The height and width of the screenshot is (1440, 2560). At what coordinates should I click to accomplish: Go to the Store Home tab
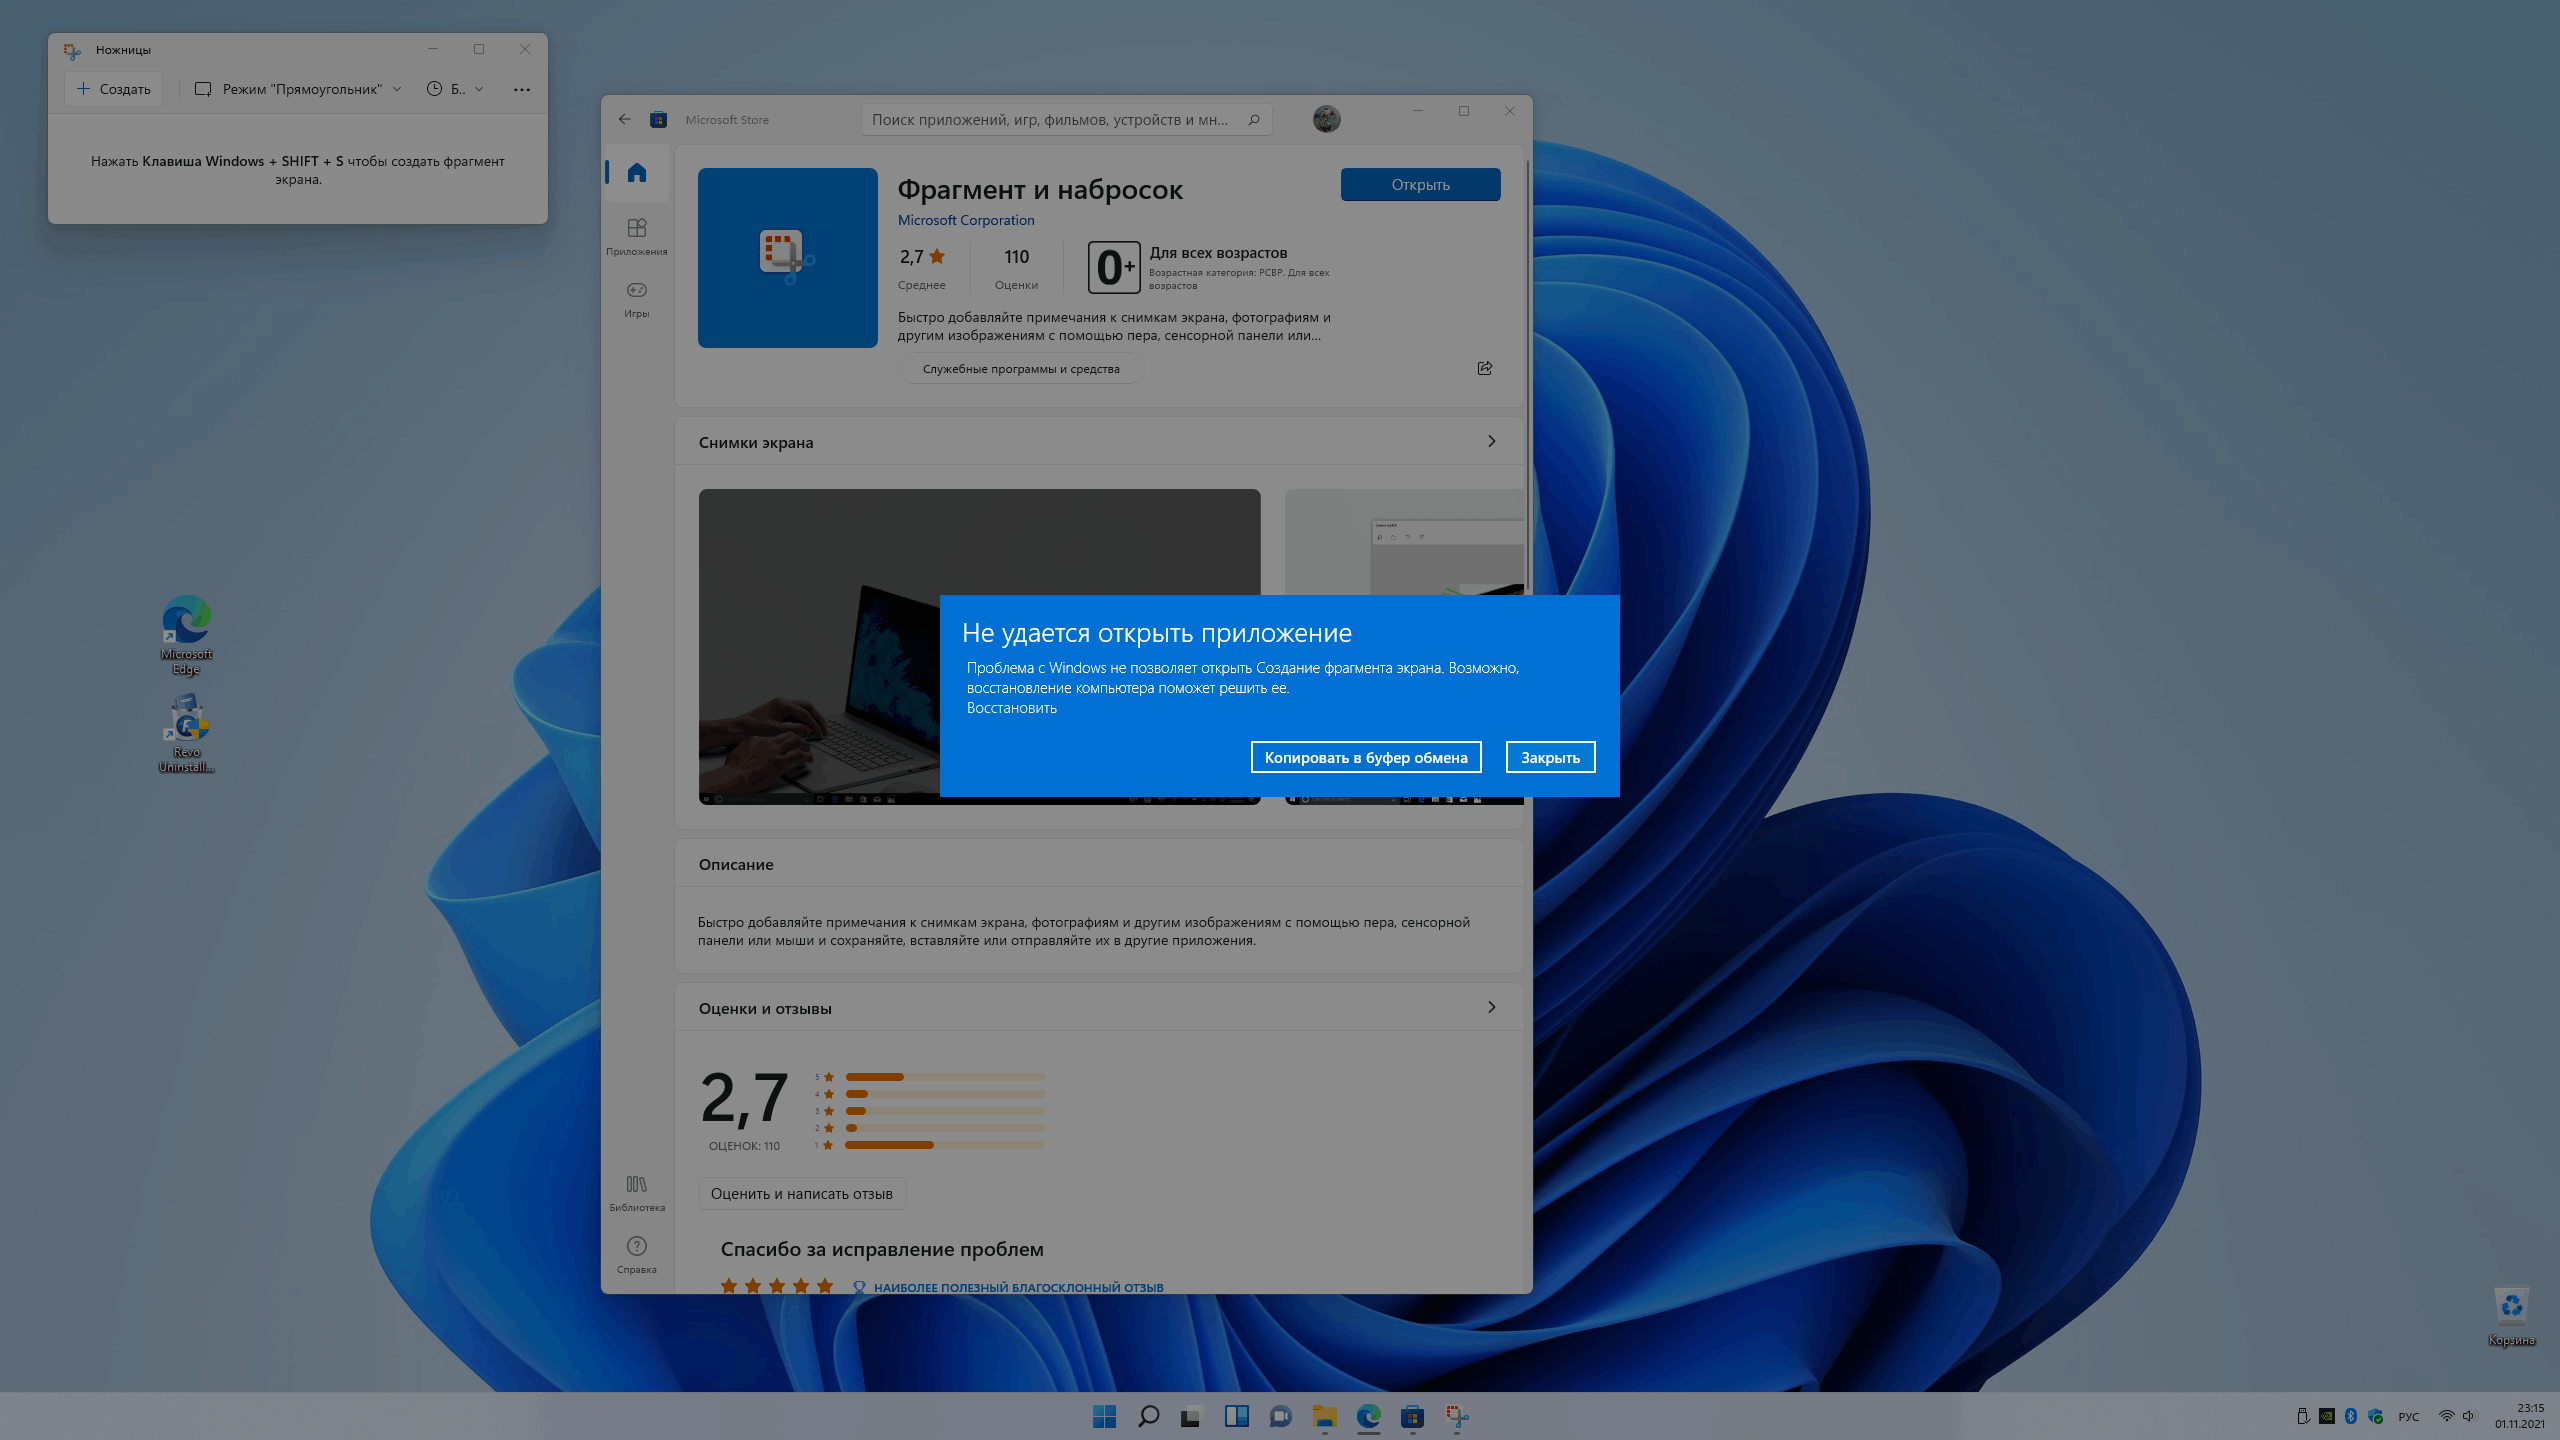(x=637, y=173)
